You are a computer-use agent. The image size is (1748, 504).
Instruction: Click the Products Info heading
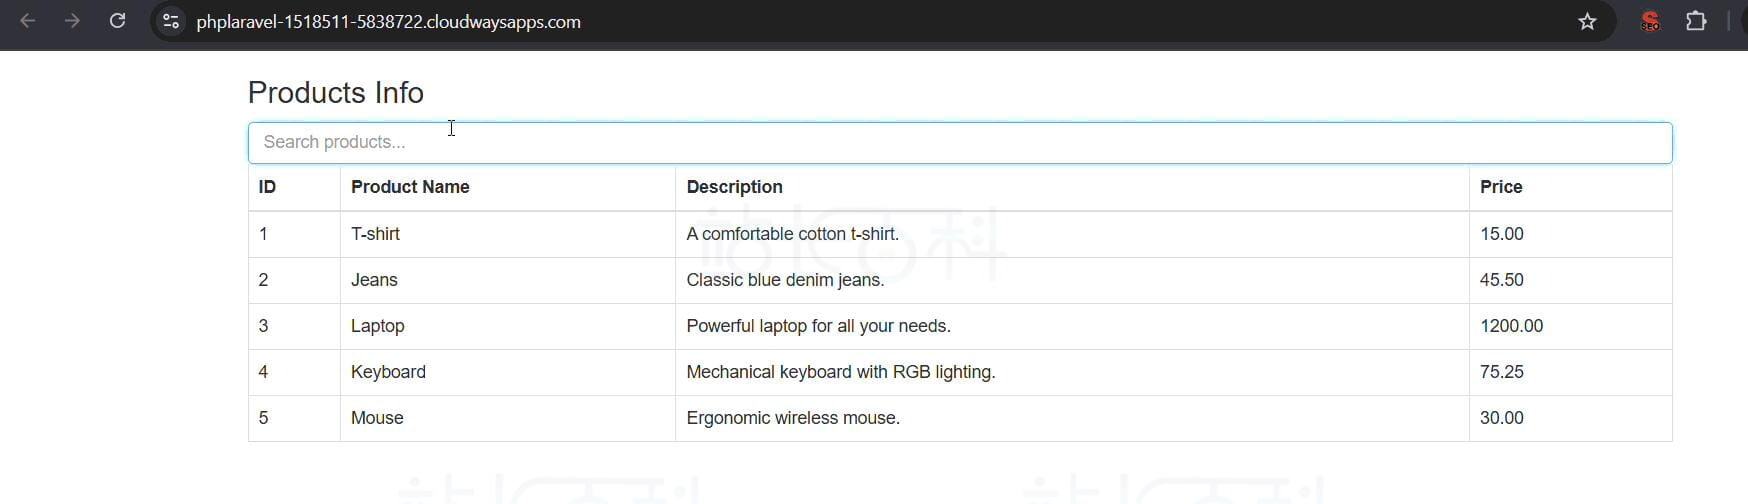(x=336, y=92)
